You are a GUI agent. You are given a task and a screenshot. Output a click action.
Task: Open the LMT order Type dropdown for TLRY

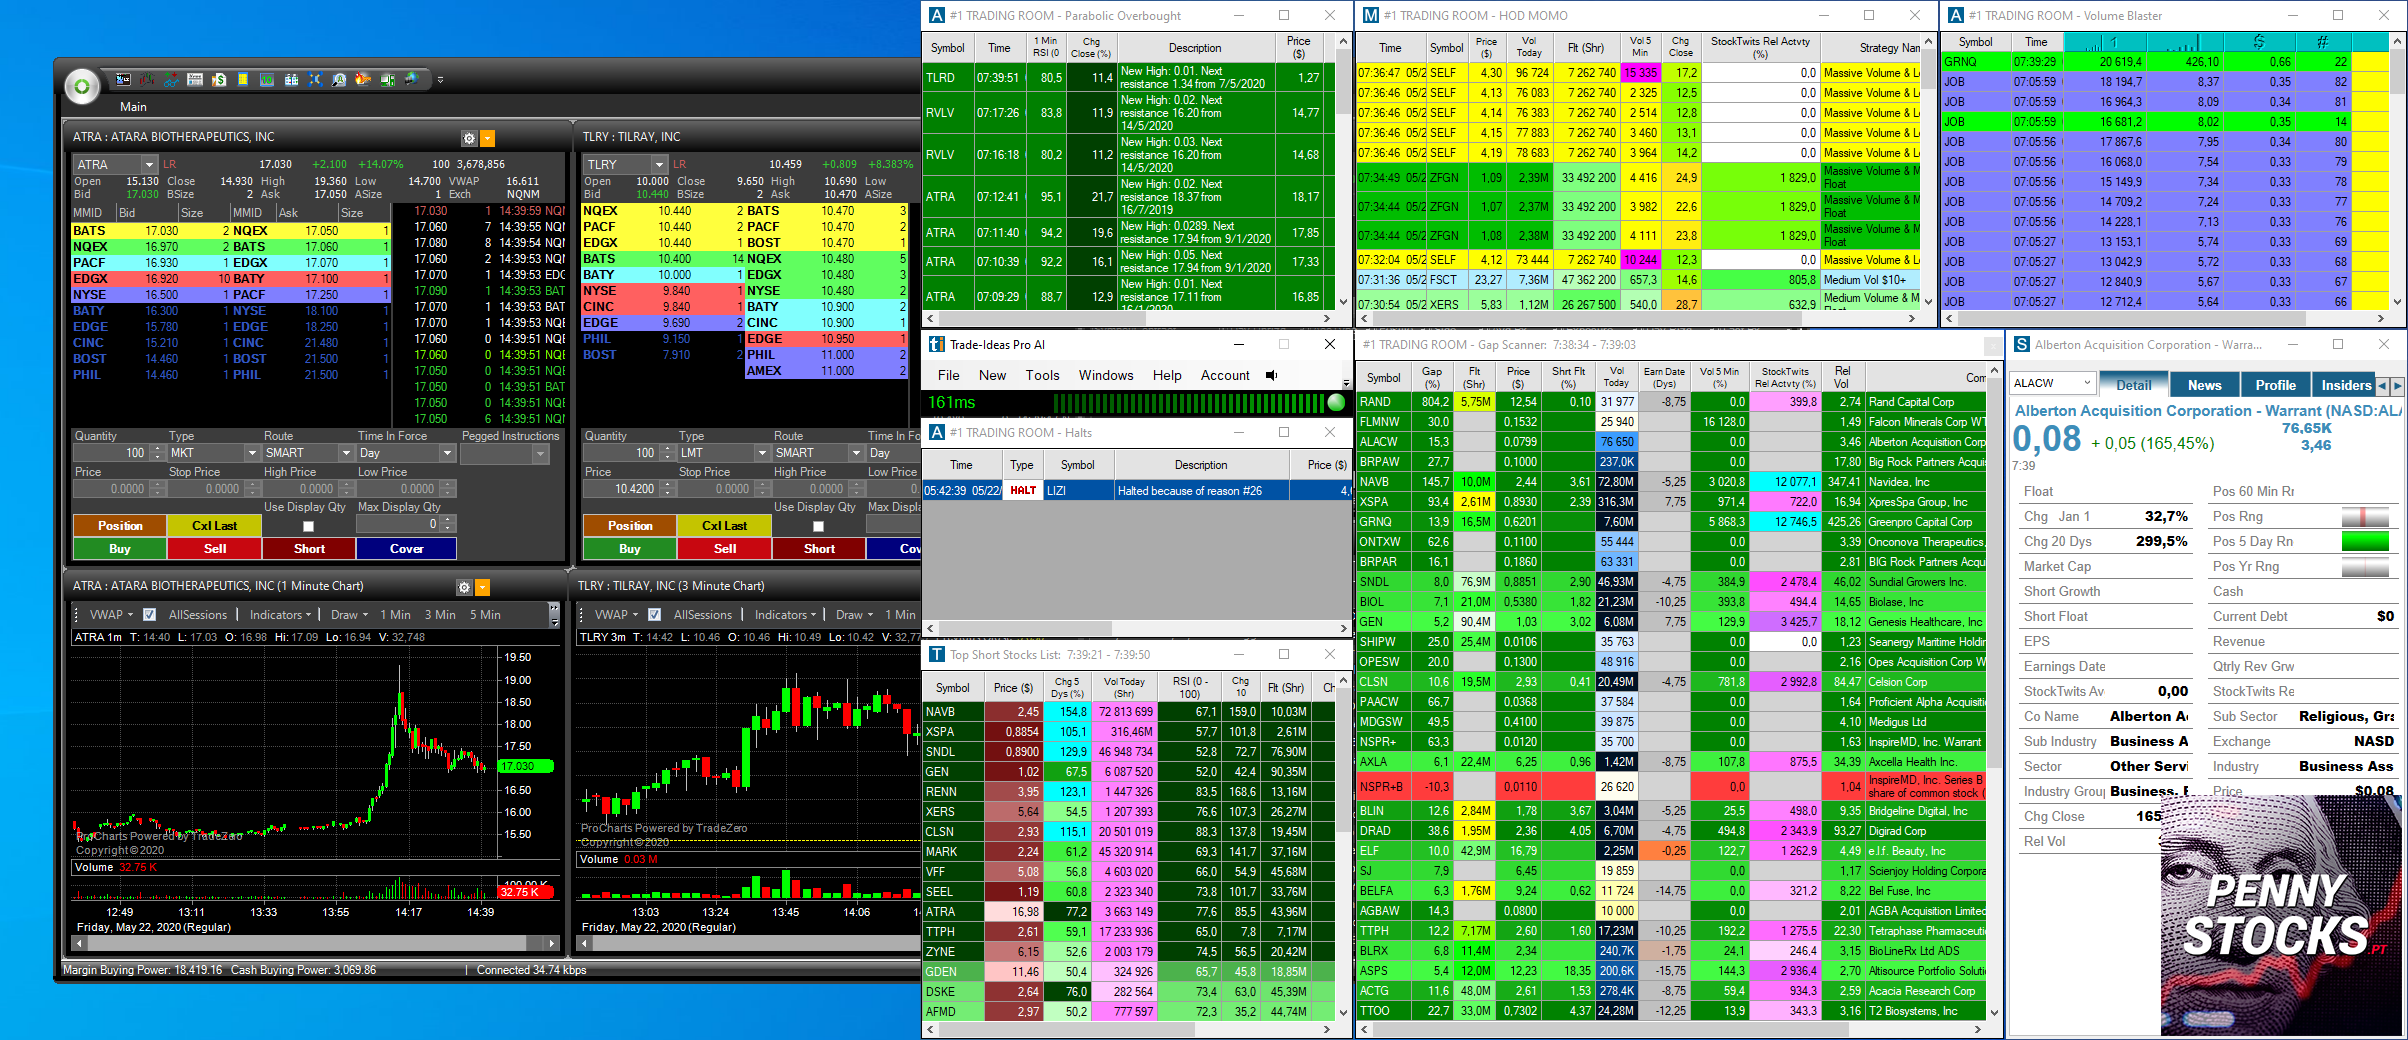[762, 453]
